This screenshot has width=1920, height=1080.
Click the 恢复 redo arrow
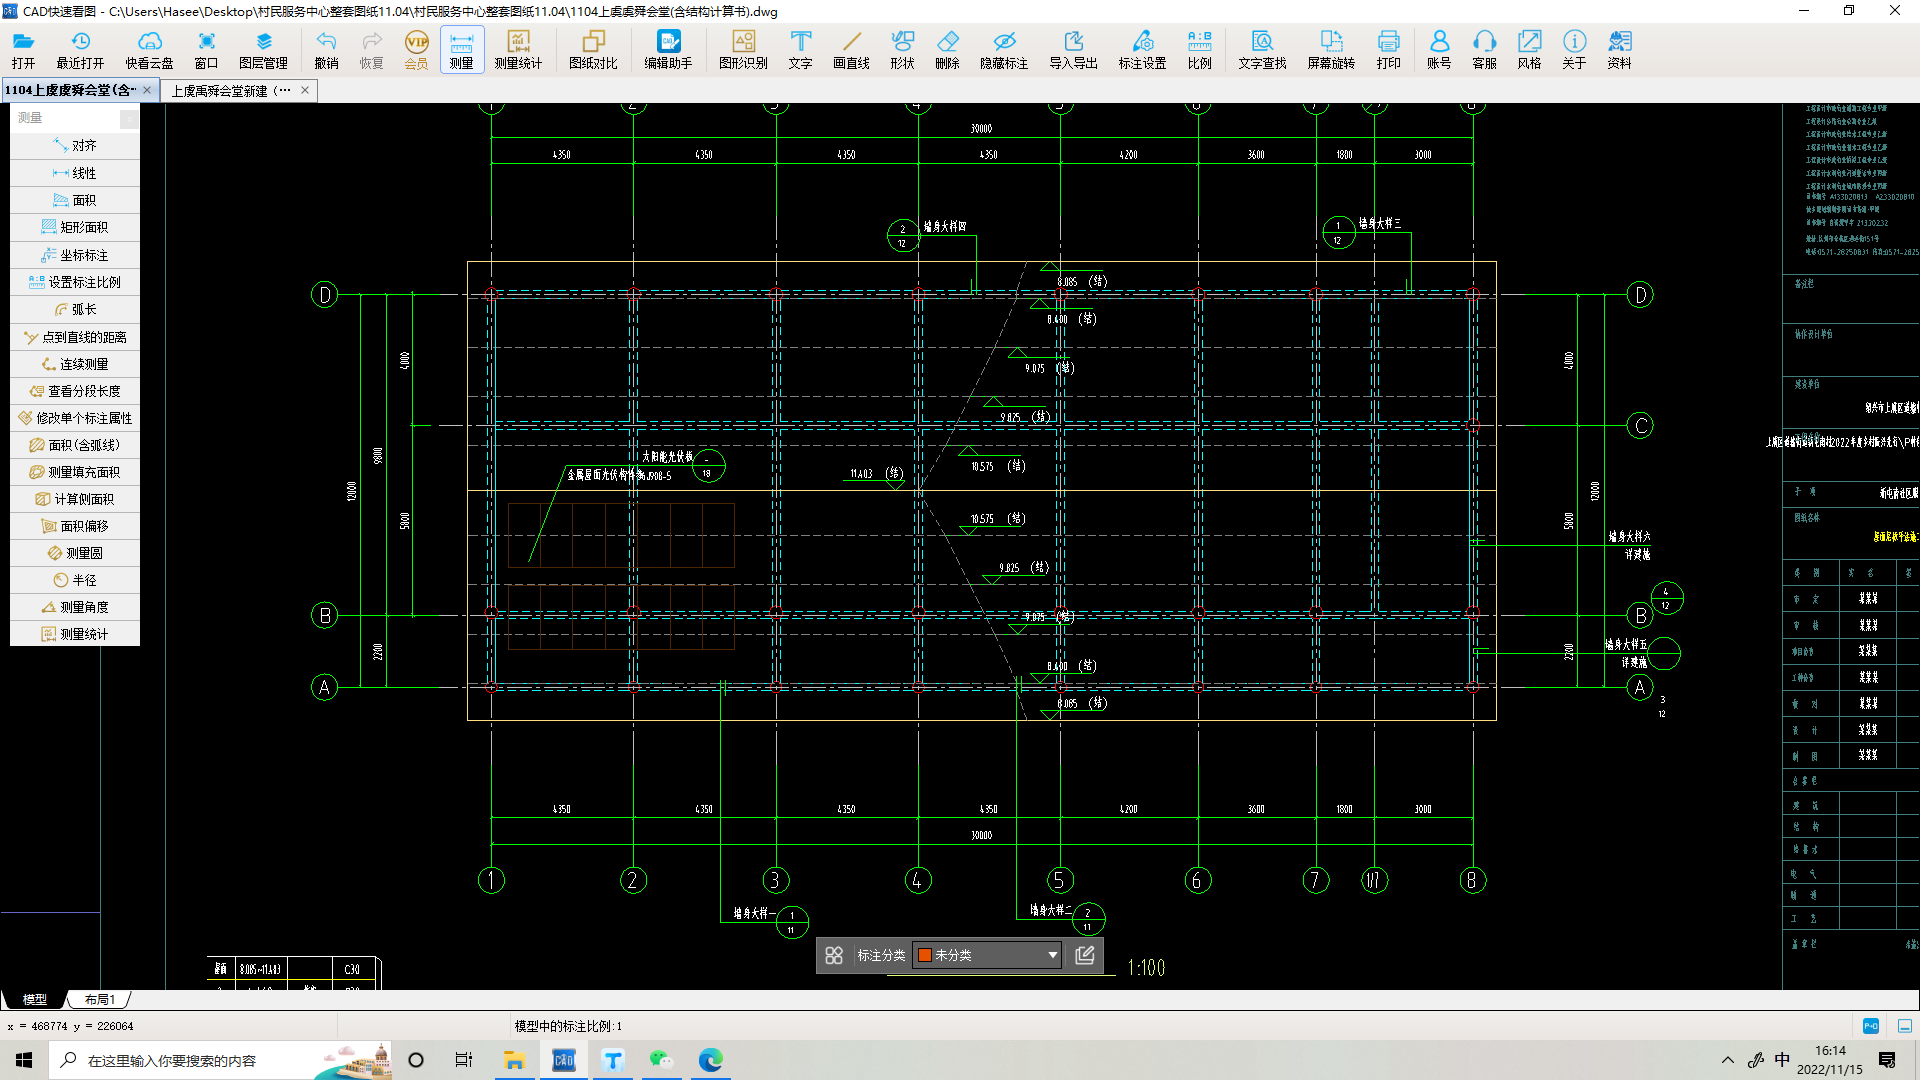(x=371, y=49)
